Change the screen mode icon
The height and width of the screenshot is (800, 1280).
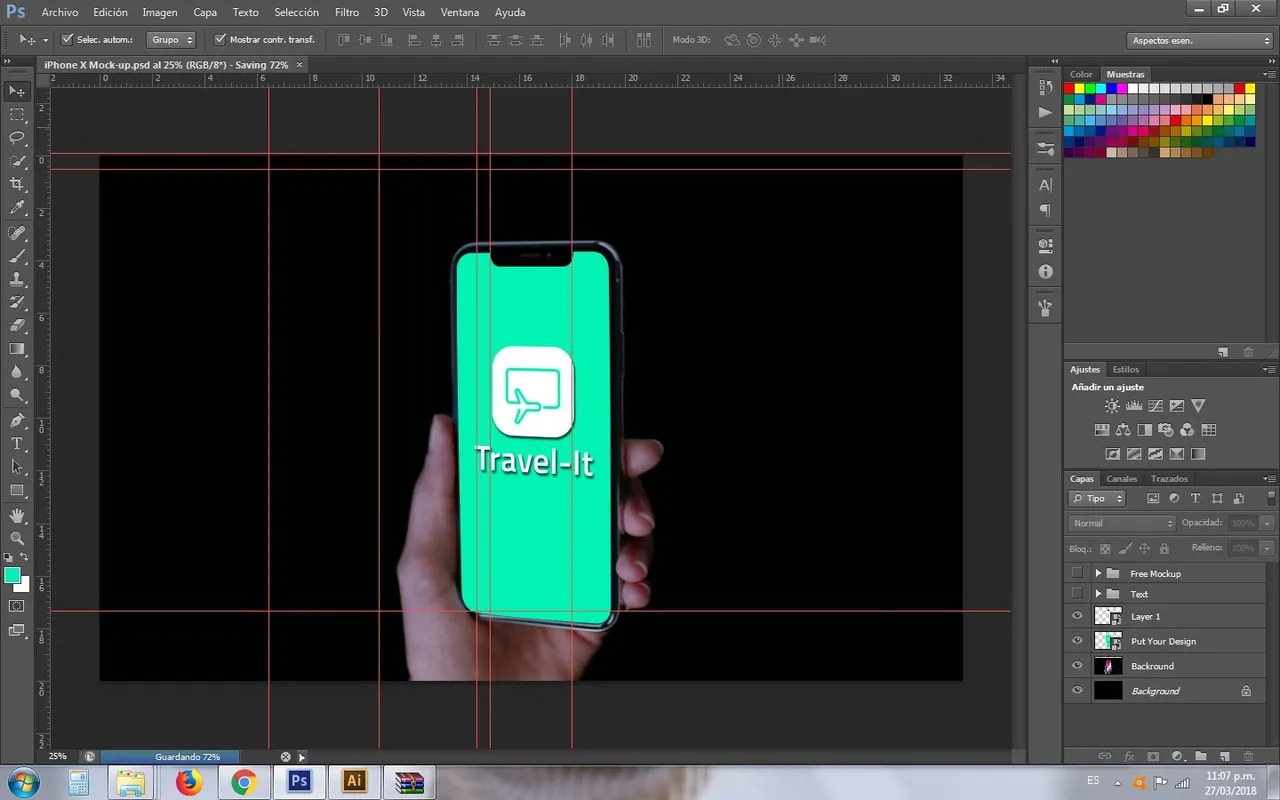17,630
